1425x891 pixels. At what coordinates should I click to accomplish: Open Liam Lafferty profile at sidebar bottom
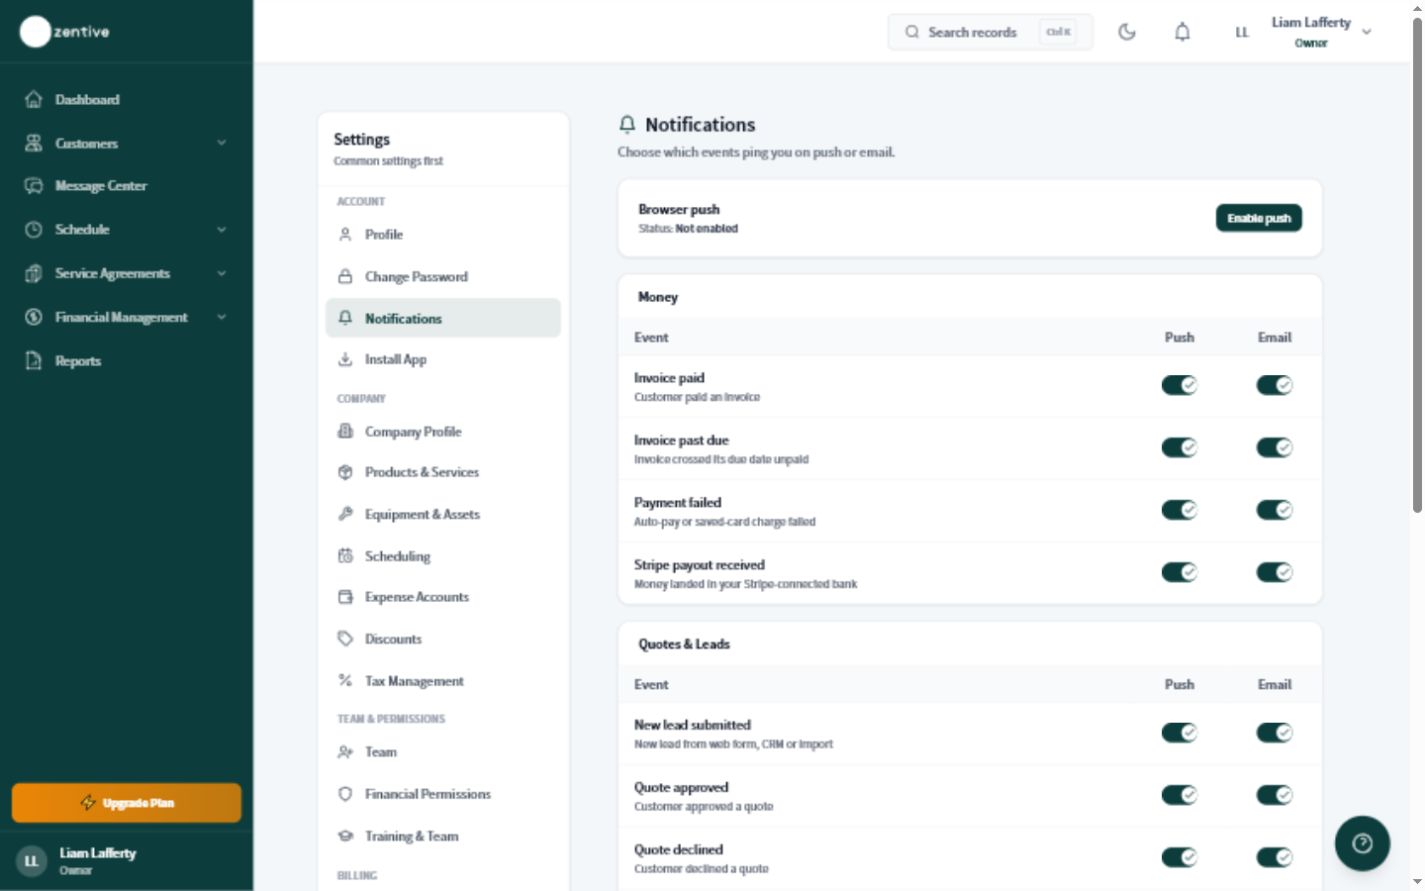click(x=126, y=860)
